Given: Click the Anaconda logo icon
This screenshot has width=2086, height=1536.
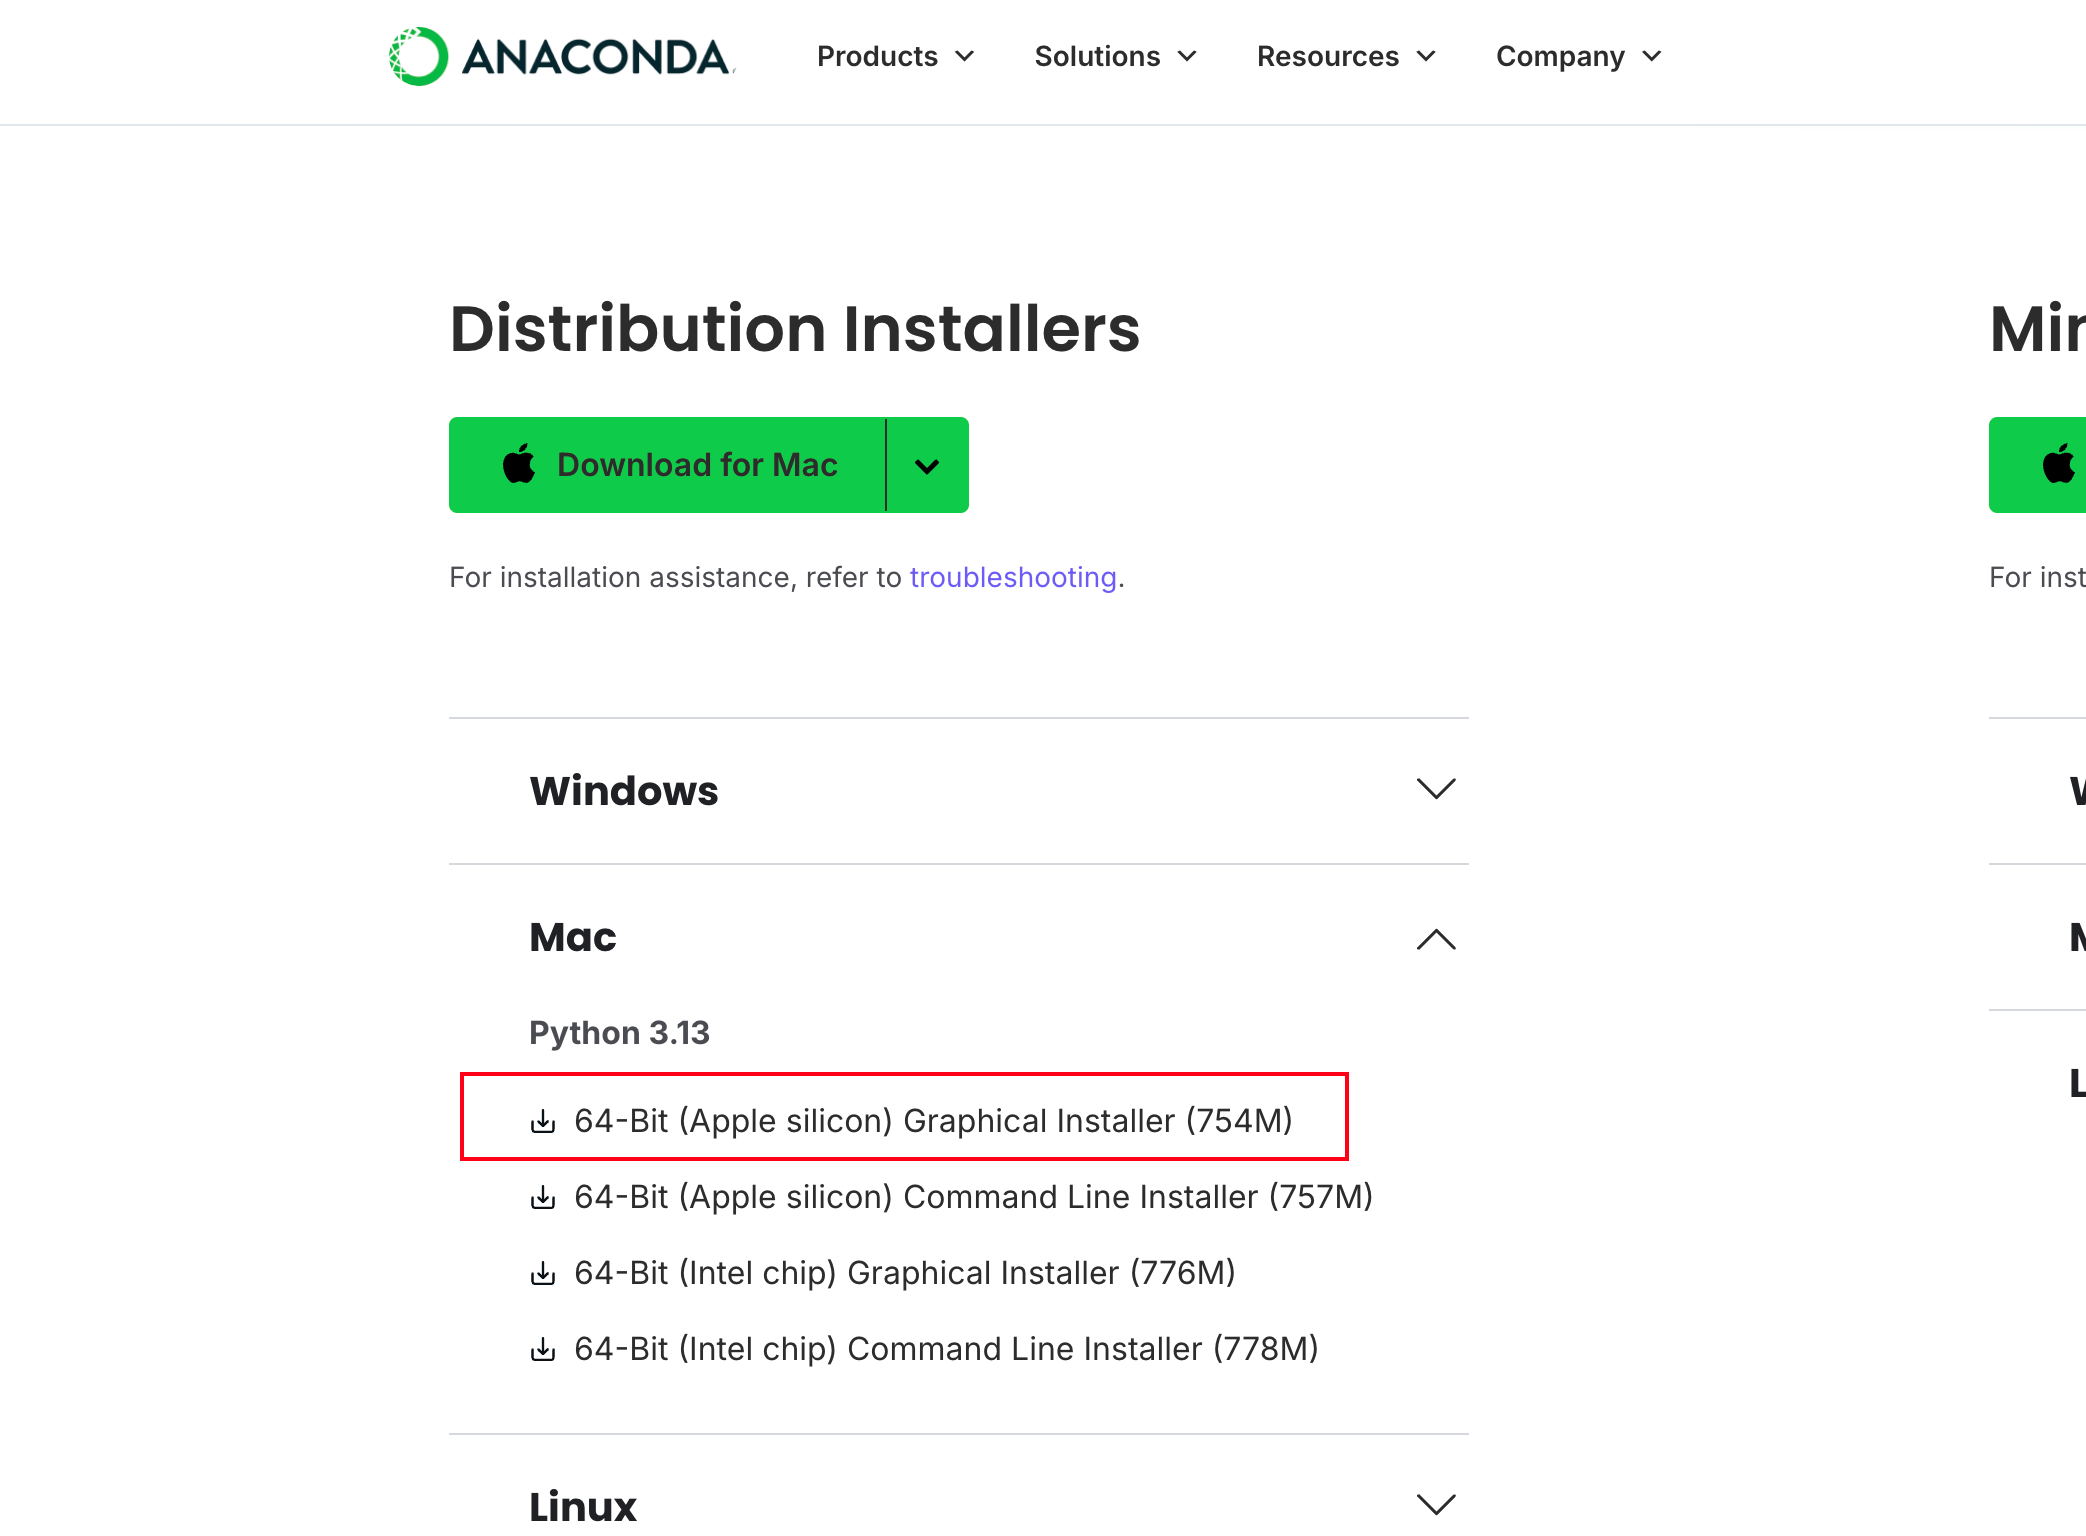Looking at the screenshot, I should point(418,57).
